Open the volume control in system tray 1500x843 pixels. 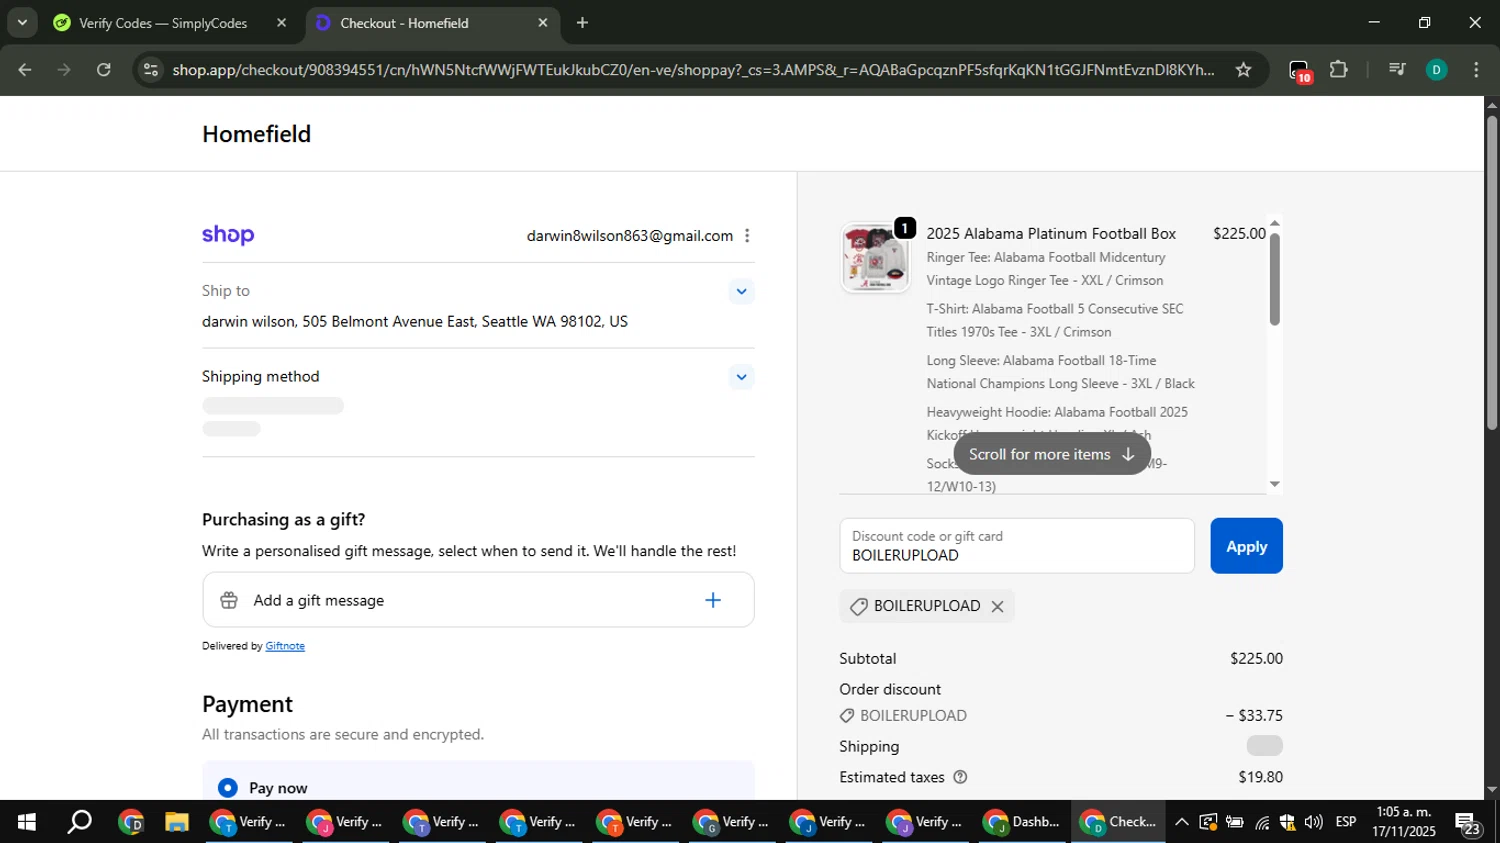pyautogui.click(x=1313, y=822)
